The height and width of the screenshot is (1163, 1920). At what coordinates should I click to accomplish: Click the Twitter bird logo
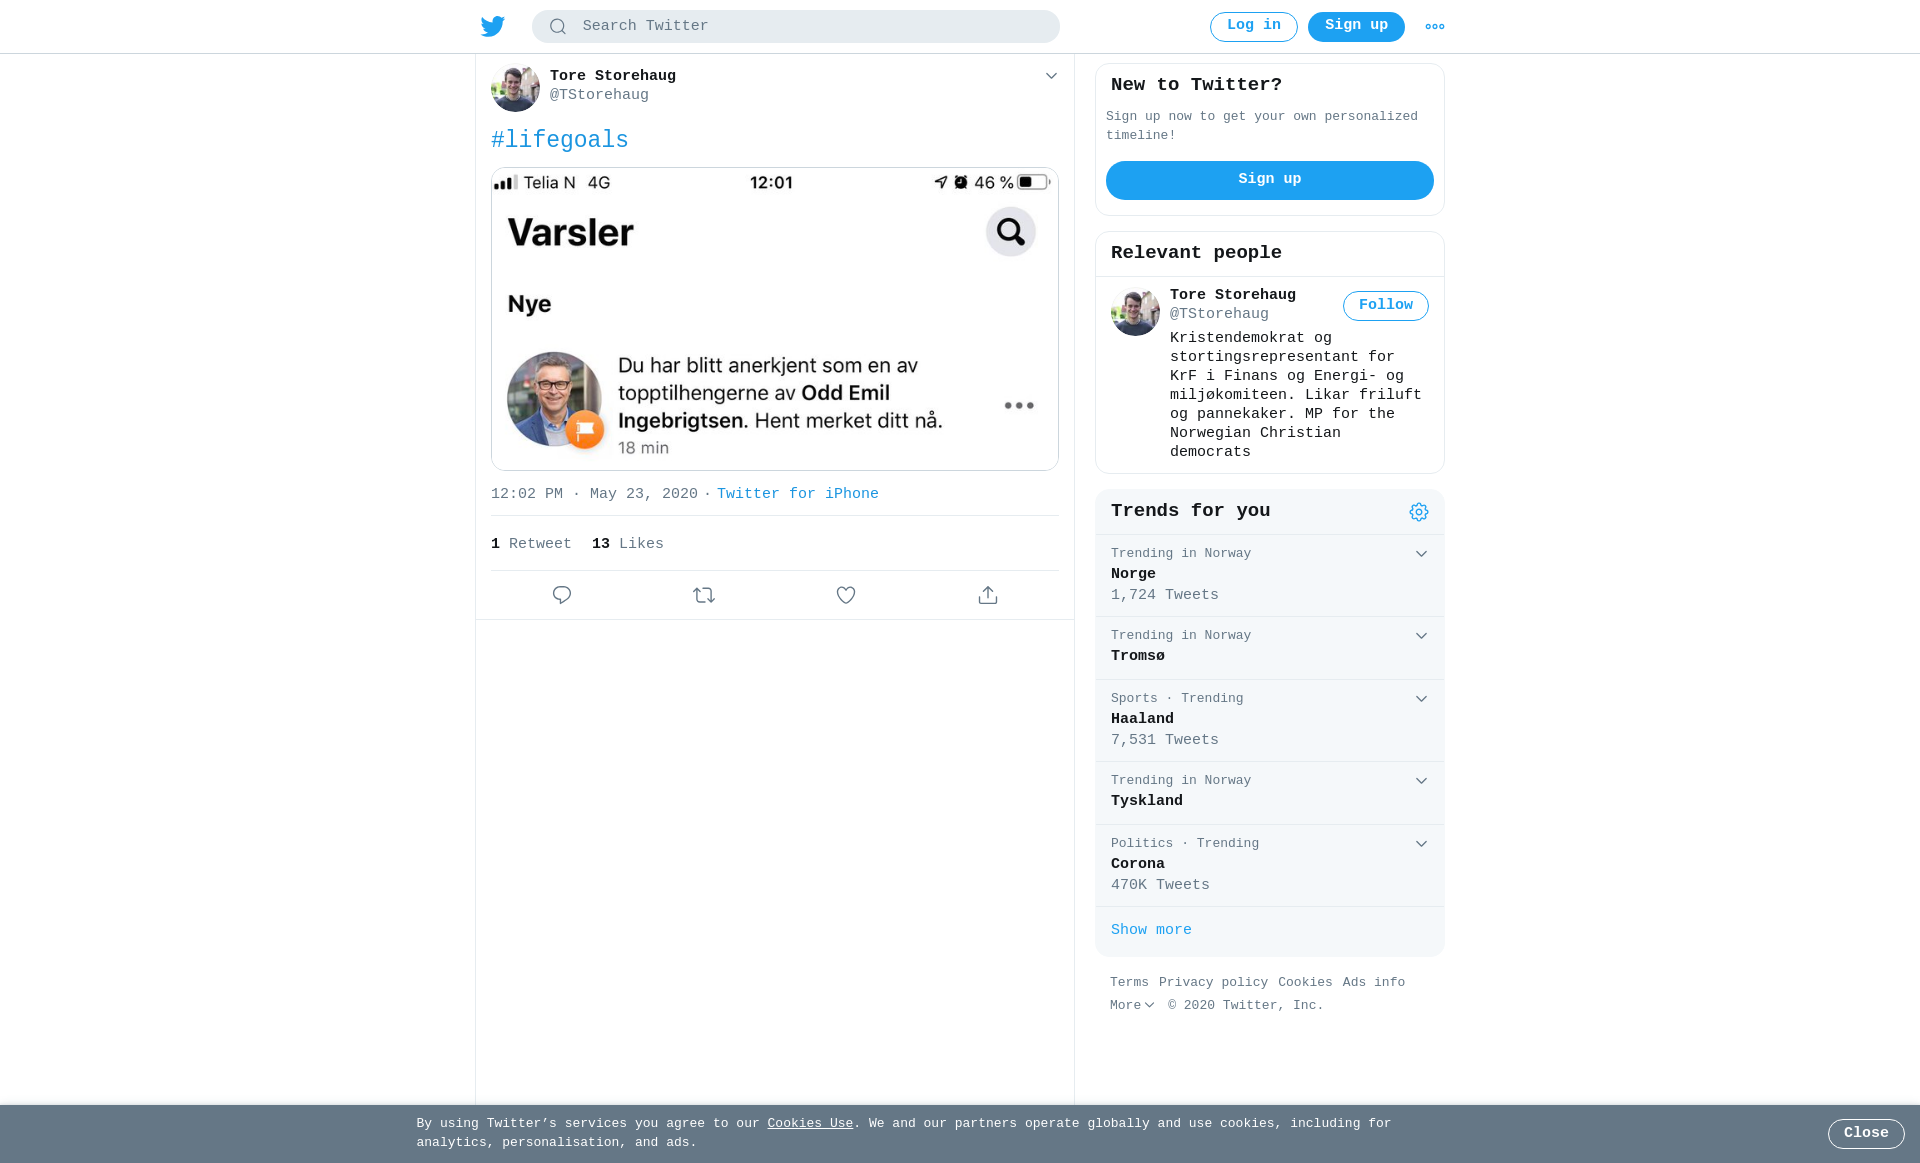point(493,27)
